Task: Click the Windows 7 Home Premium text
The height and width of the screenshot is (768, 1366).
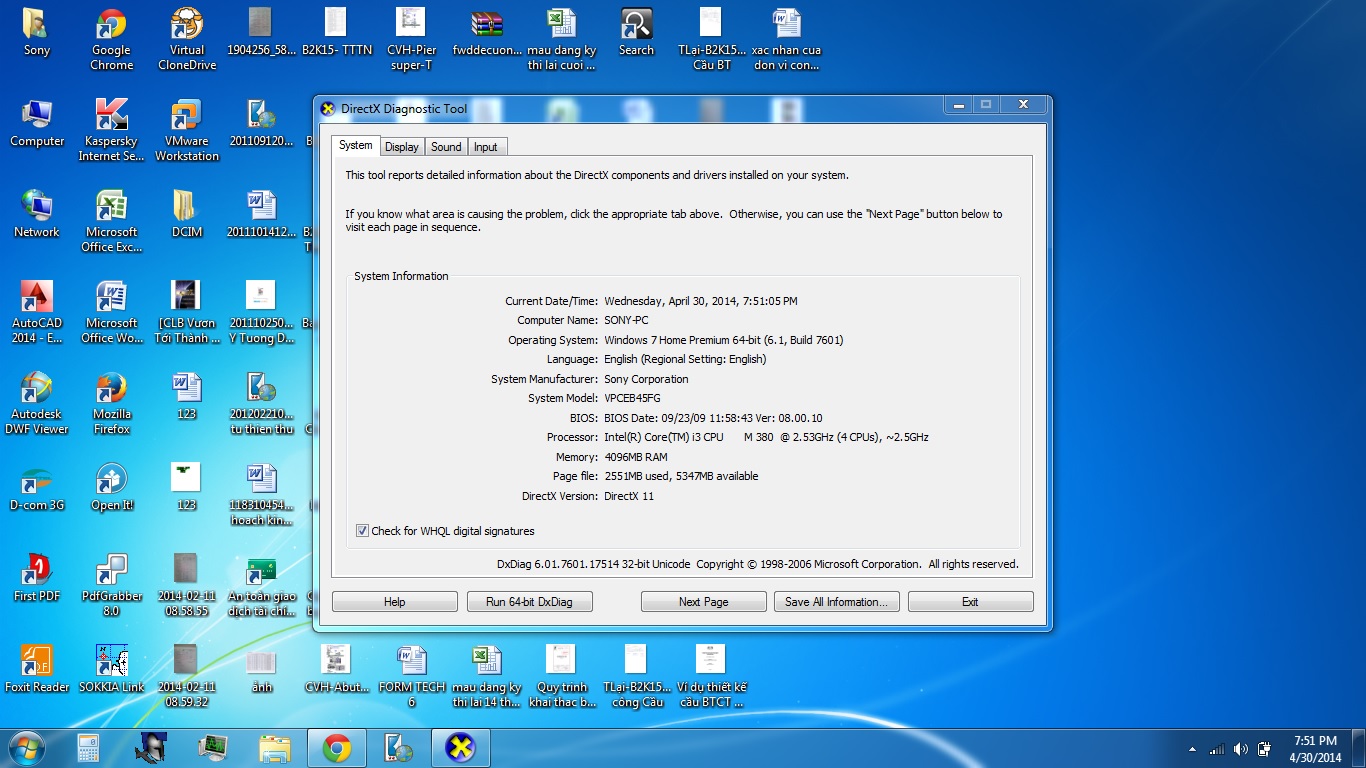Action: (x=724, y=340)
